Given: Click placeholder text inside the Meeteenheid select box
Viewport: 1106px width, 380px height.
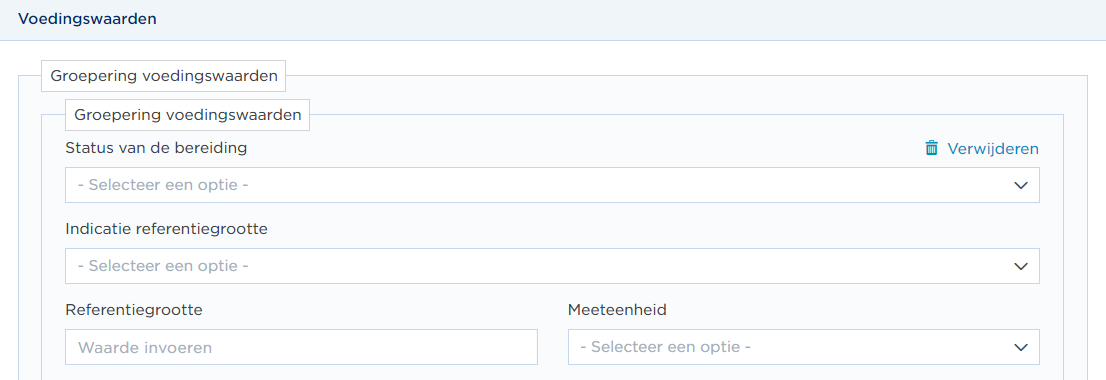Looking at the screenshot, I should point(665,348).
